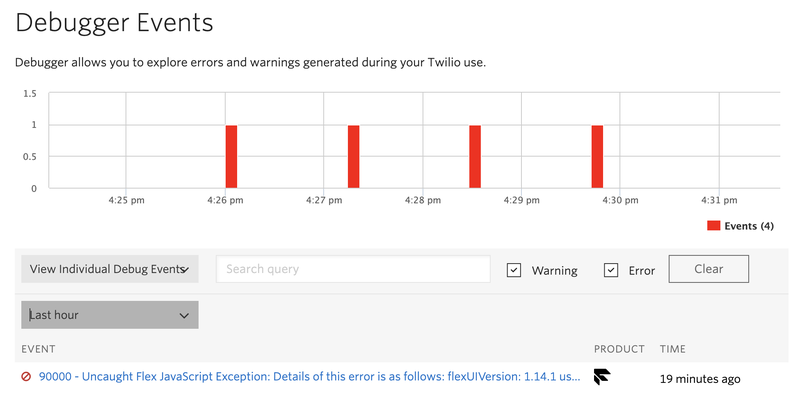This screenshot has width=800, height=396.
Task: Click the 19 minutes ago timestamp
Action: click(699, 379)
